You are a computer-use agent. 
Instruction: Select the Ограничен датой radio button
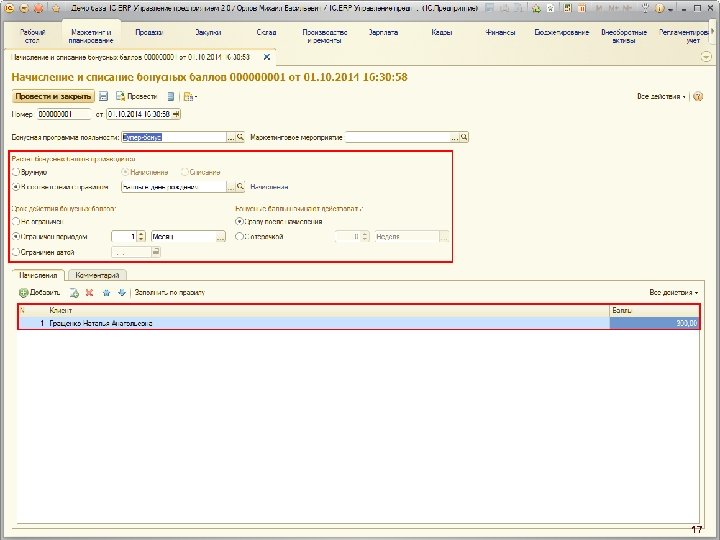tap(16, 252)
